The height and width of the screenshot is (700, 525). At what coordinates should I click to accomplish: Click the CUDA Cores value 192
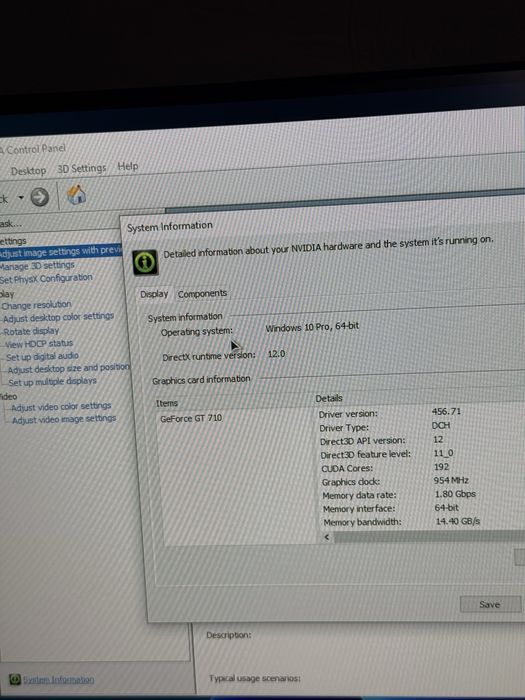pyautogui.click(x=442, y=467)
